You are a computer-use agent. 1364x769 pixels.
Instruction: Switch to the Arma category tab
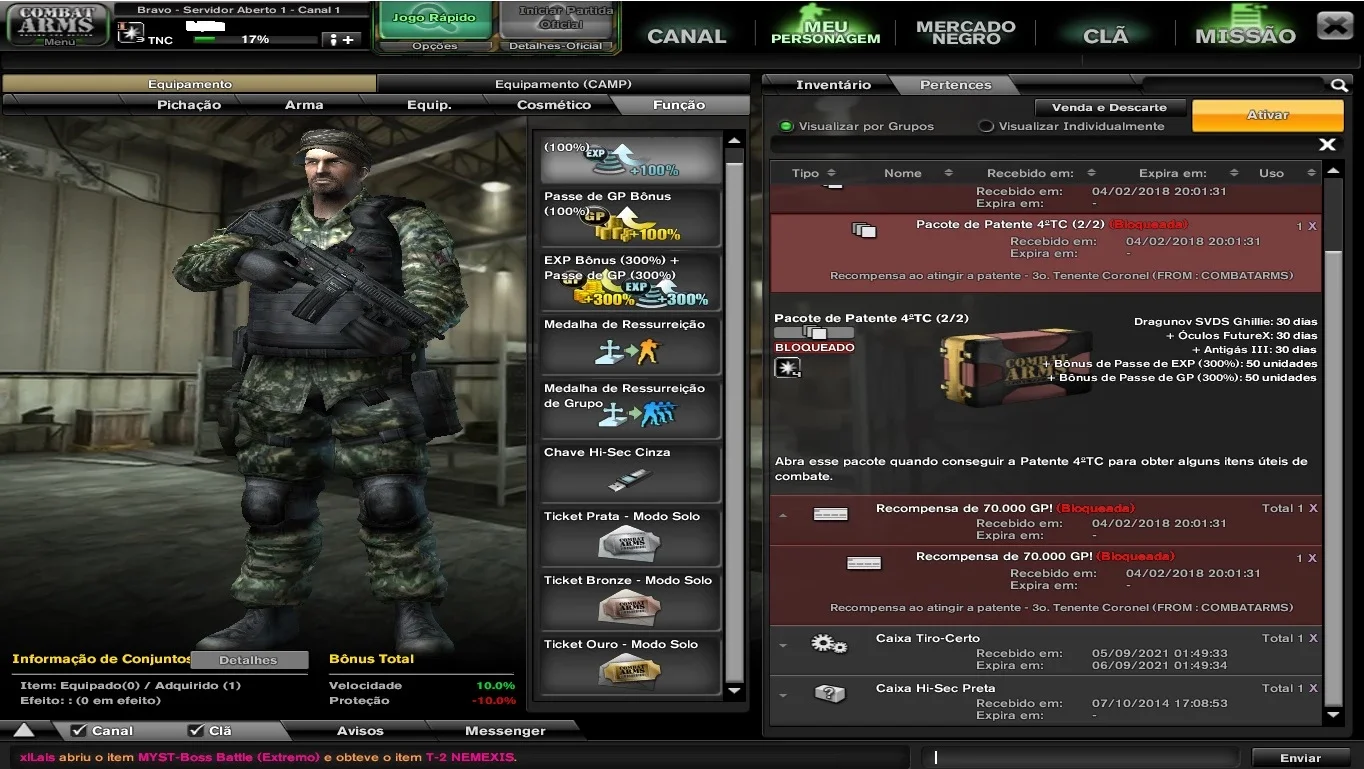[x=304, y=105]
